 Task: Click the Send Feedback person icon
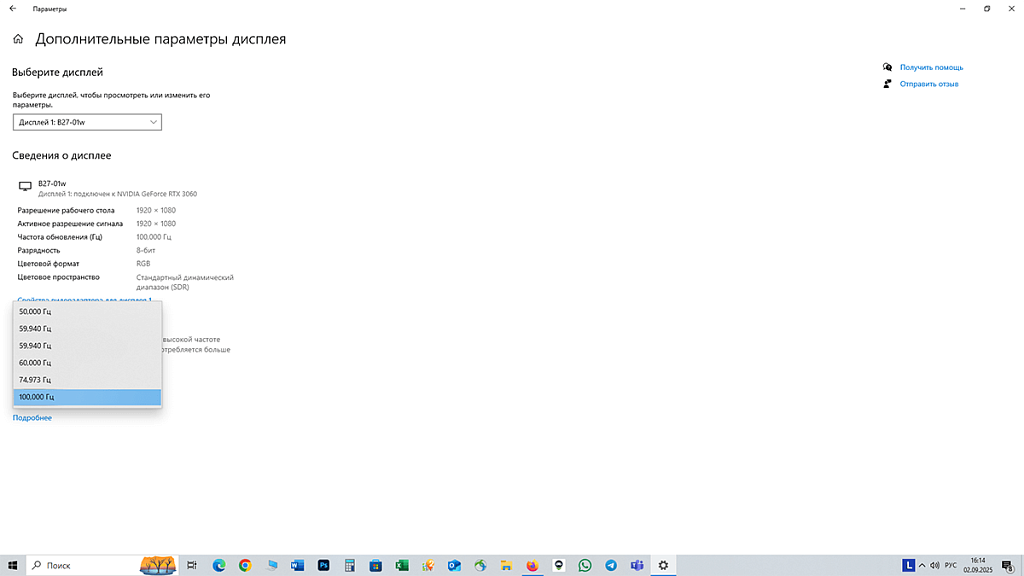click(x=887, y=84)
